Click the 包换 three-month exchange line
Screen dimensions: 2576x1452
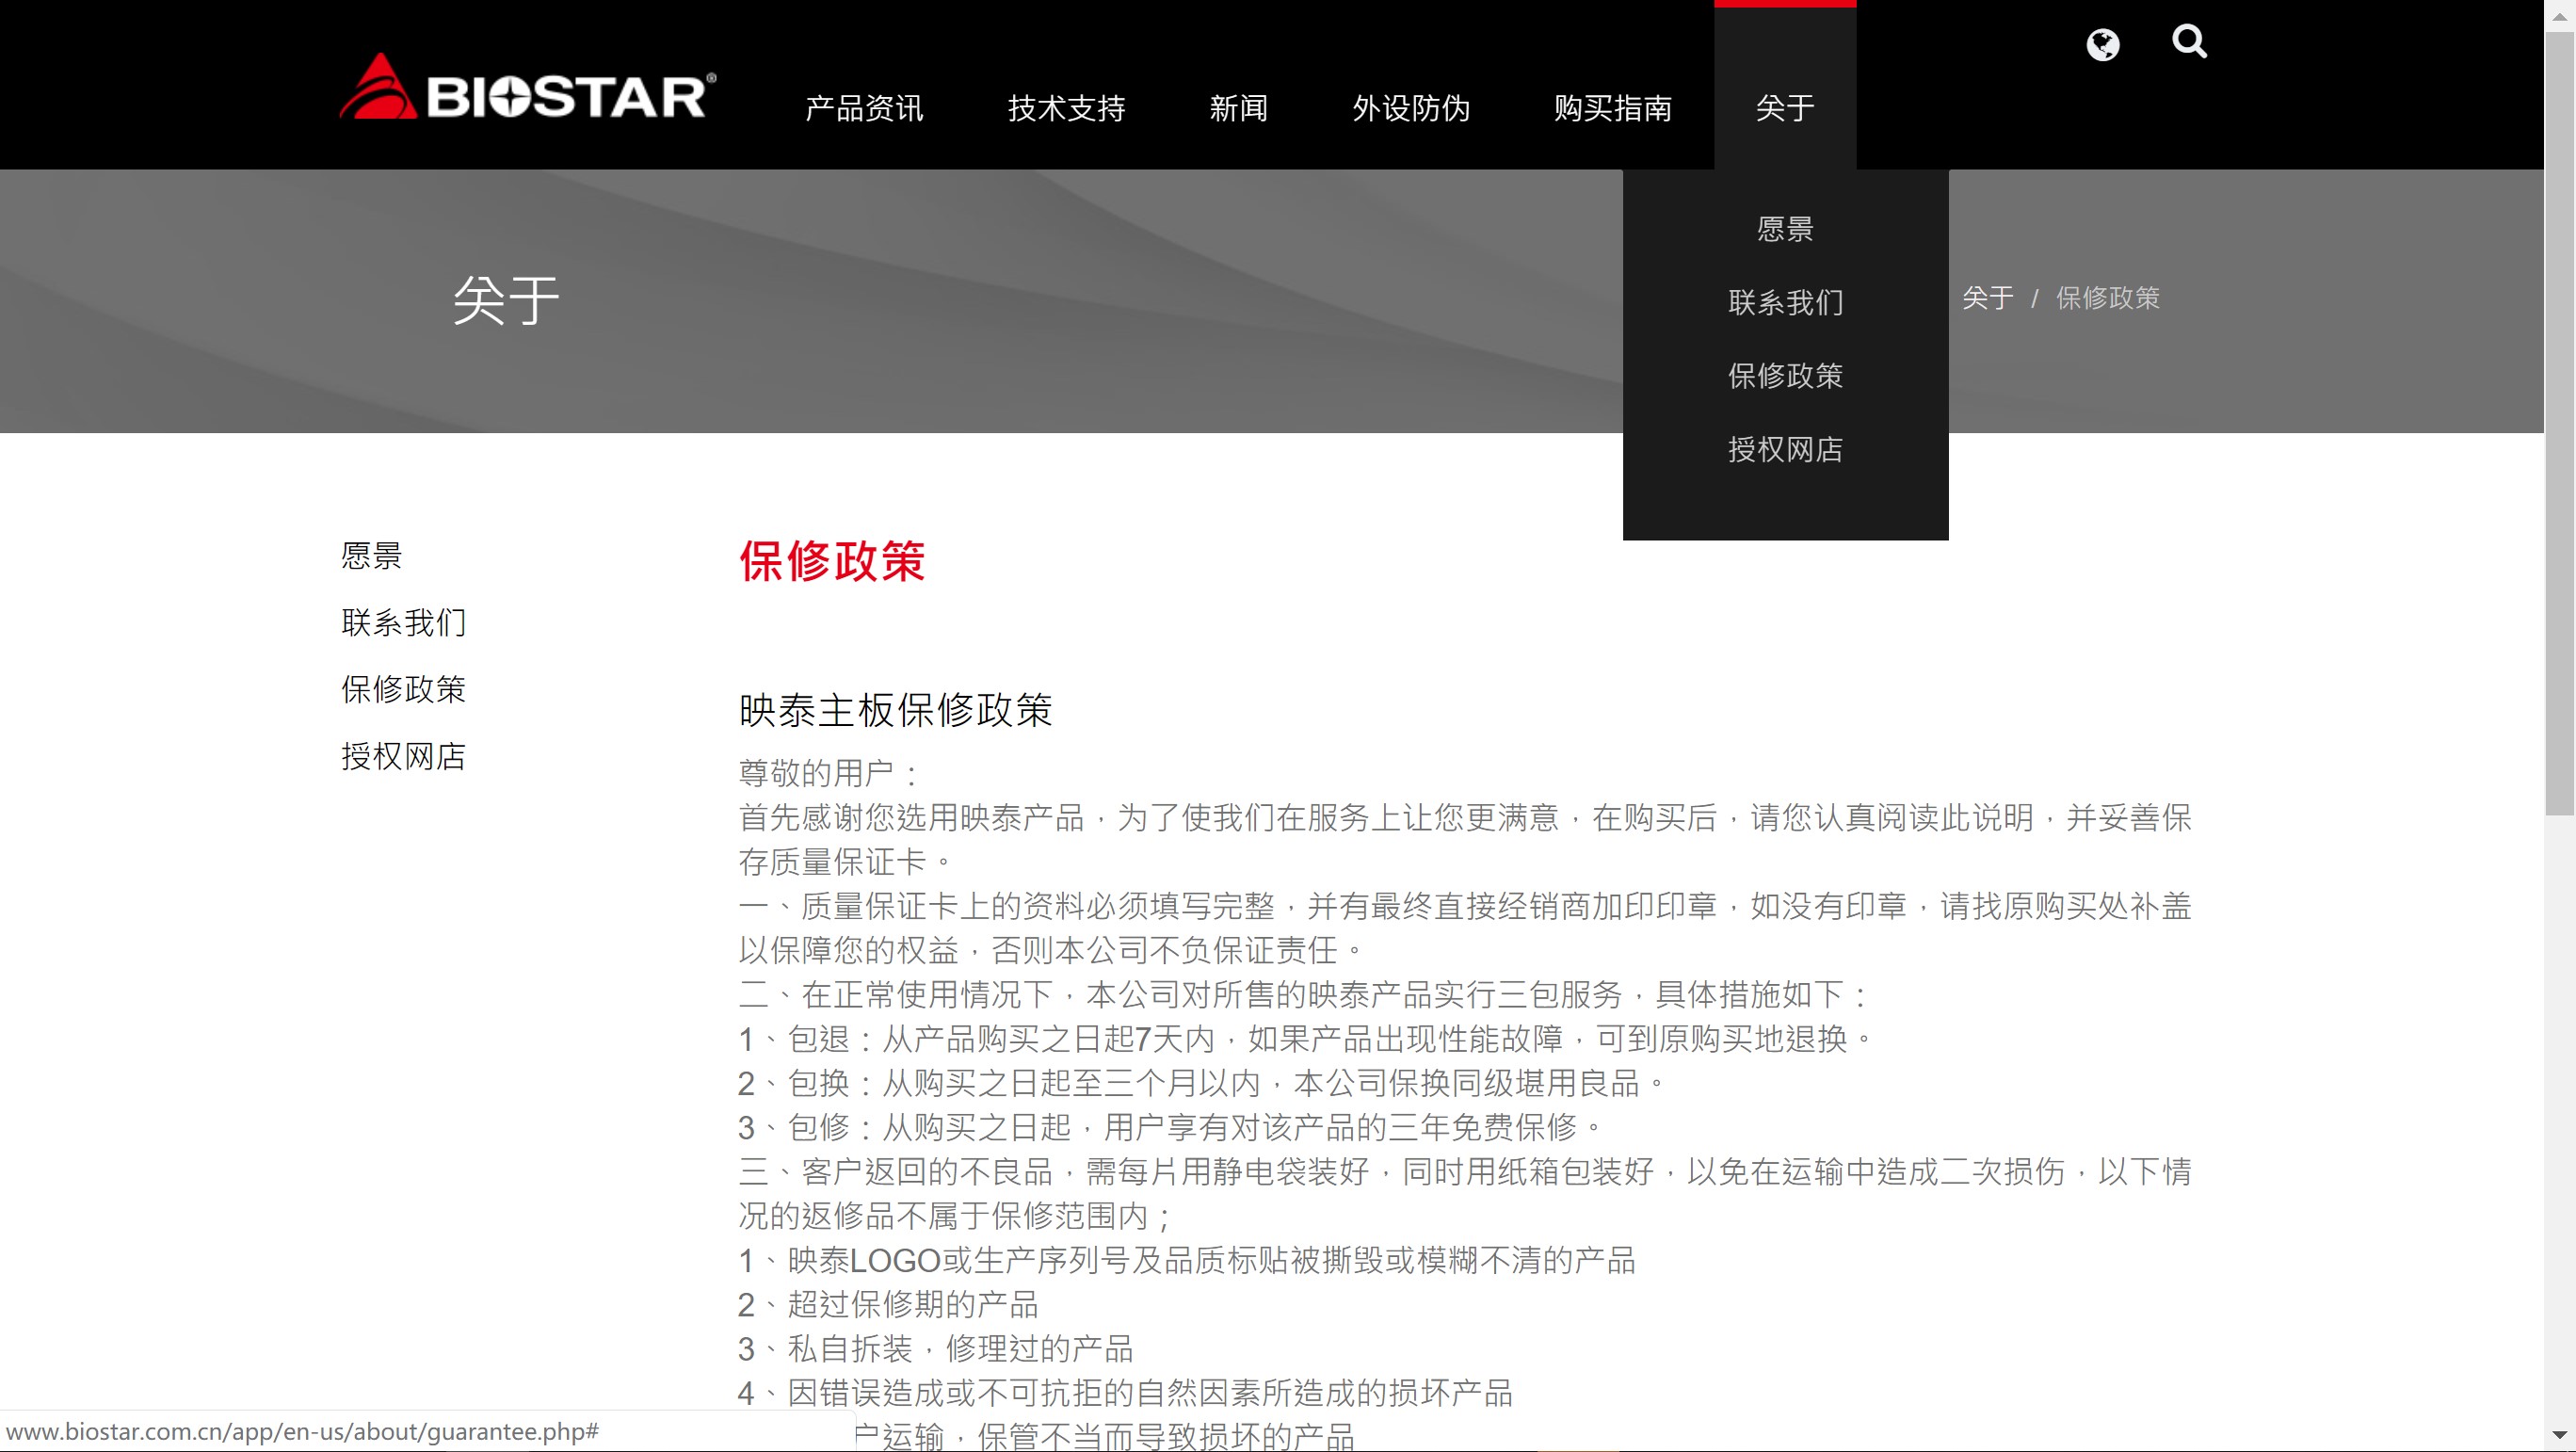[x=1202, y=1083]
